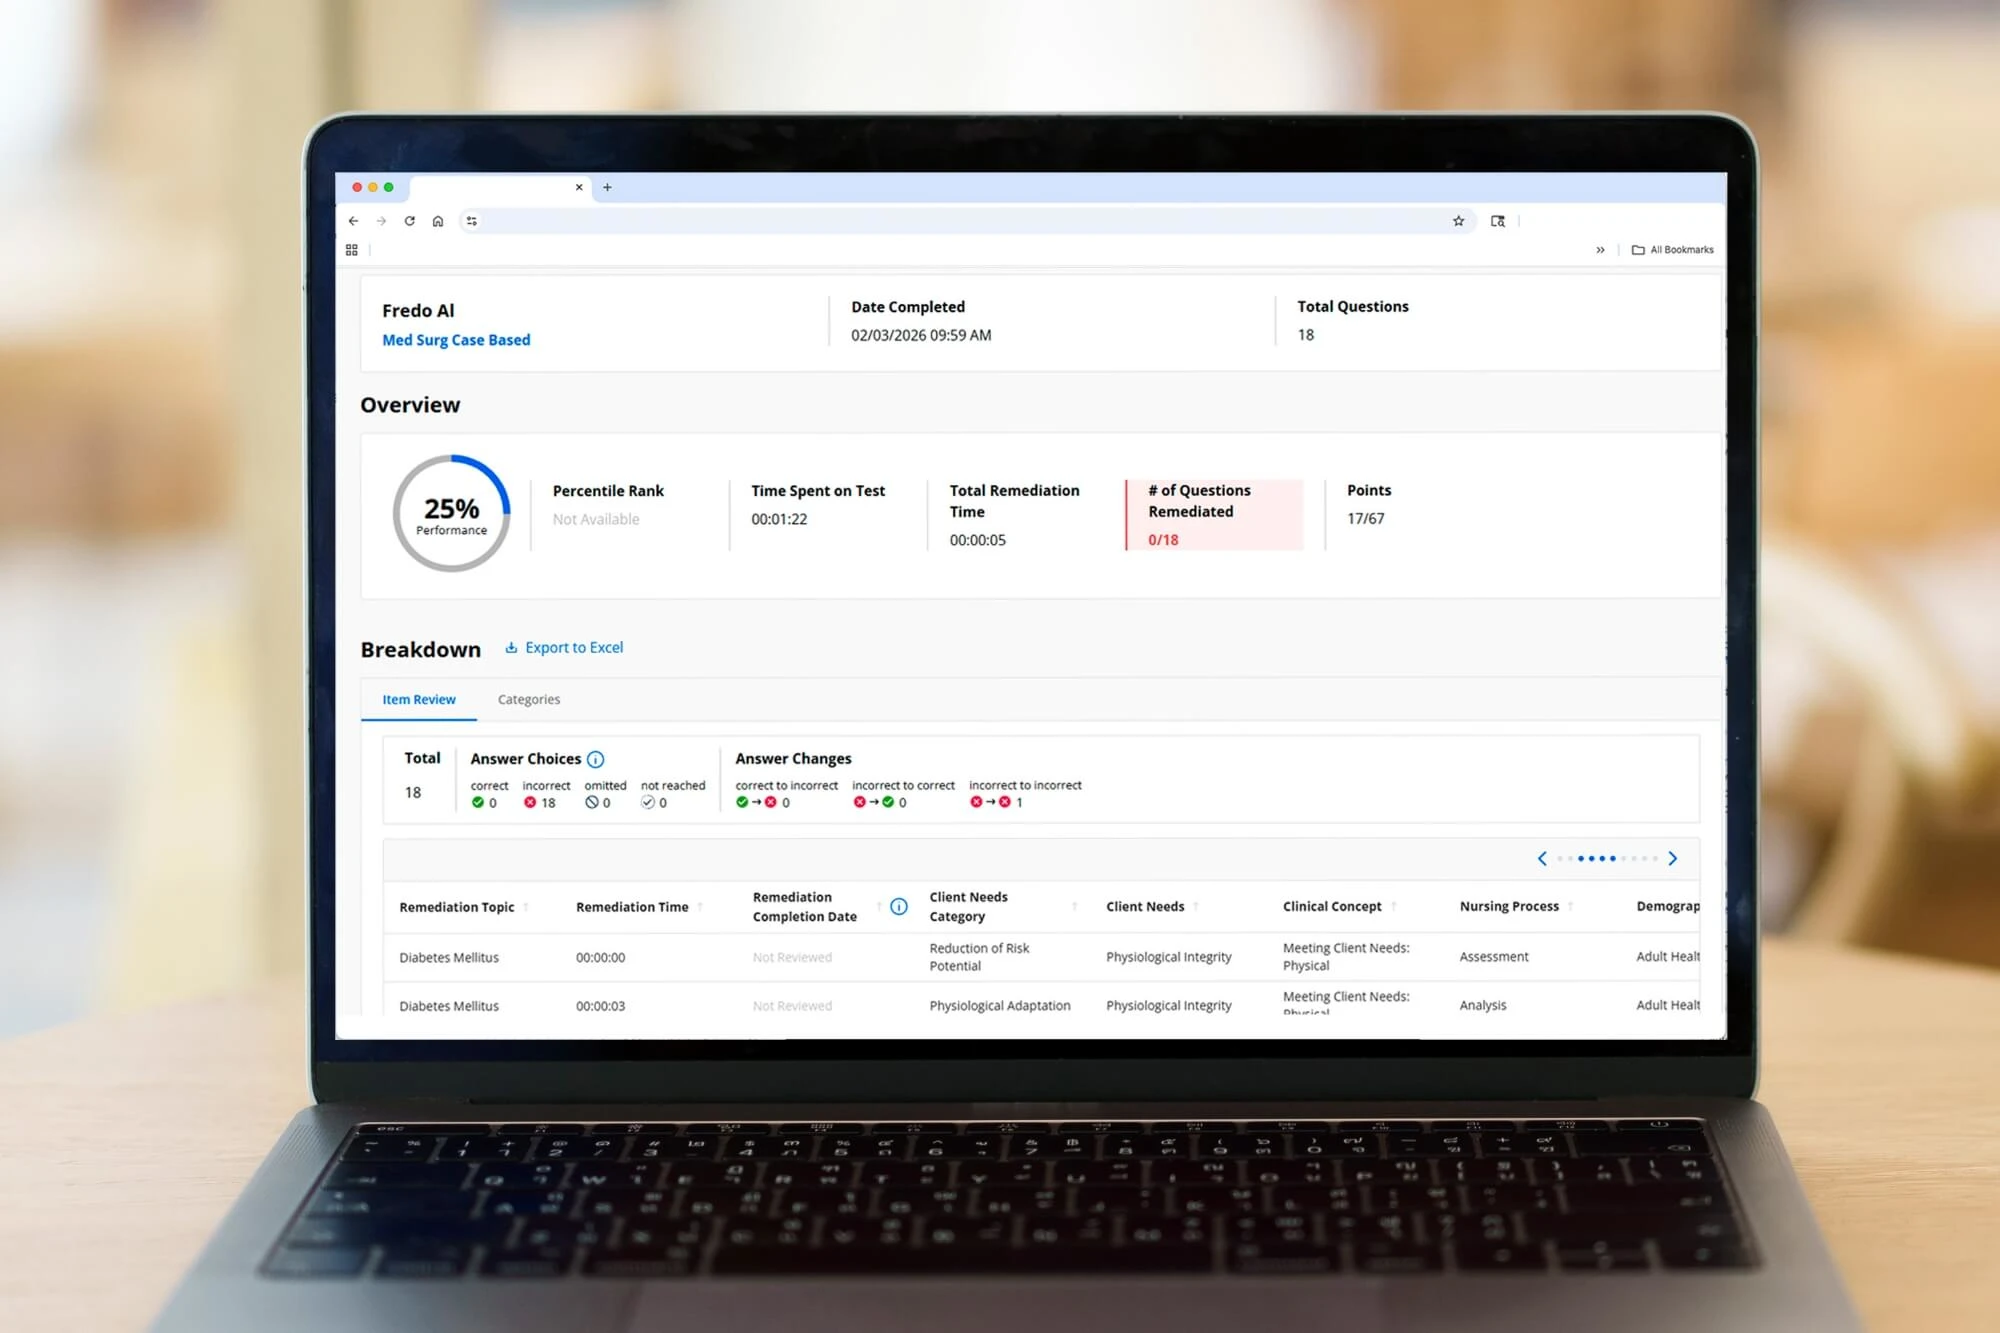Select the Item Review tab
Image resolution: width=2000 pixels, height=1333 pixels.
[x=418, y=699]
